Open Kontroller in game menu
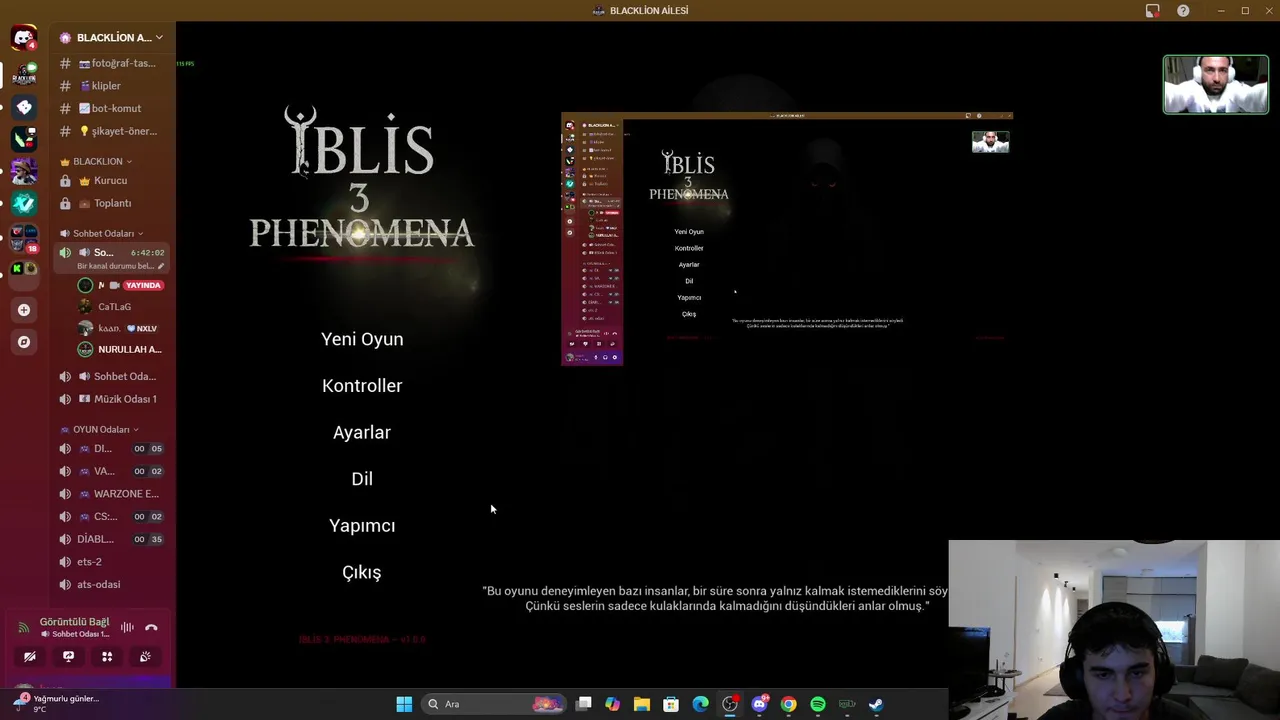 [362, 386]
